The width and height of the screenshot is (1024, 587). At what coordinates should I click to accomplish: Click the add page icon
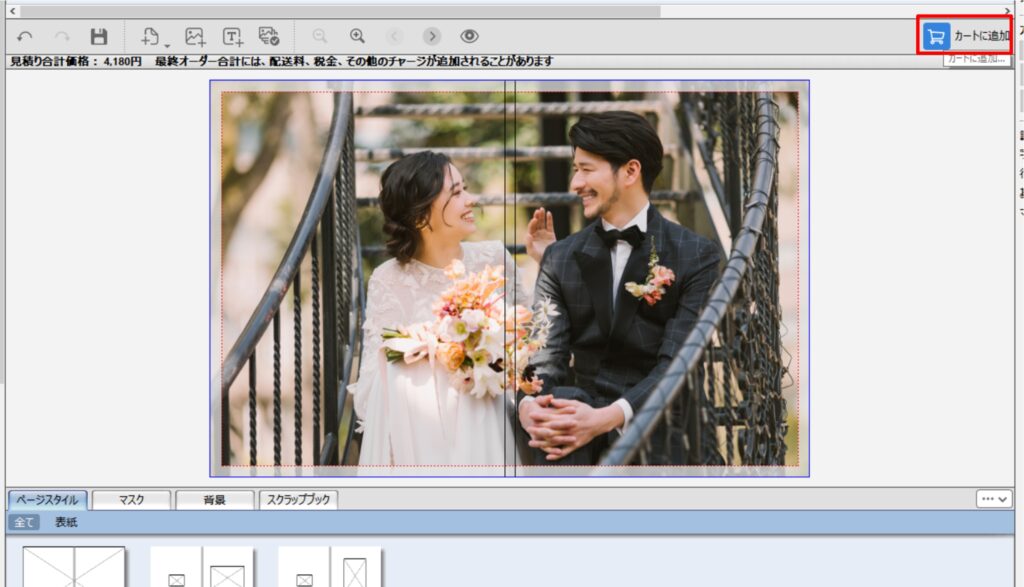(x=150, y=36)
